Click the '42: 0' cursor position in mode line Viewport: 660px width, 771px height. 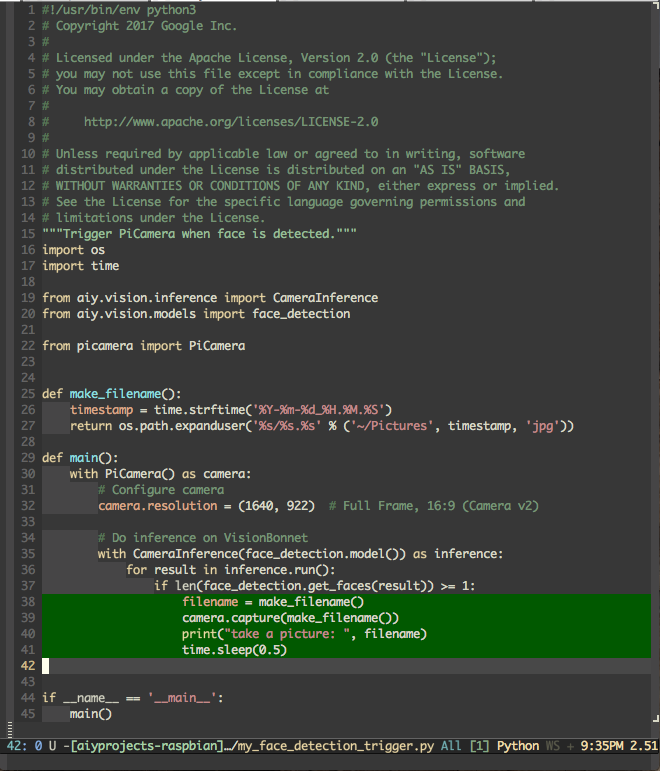click(24, 746)
